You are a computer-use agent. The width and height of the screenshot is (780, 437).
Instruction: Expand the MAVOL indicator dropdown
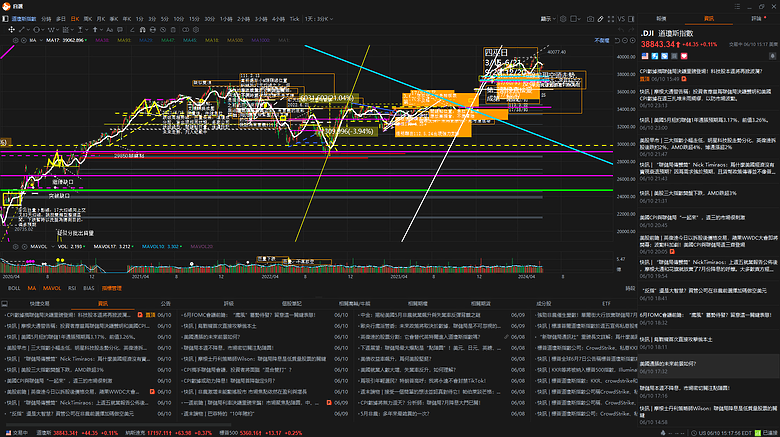(52, 246)
